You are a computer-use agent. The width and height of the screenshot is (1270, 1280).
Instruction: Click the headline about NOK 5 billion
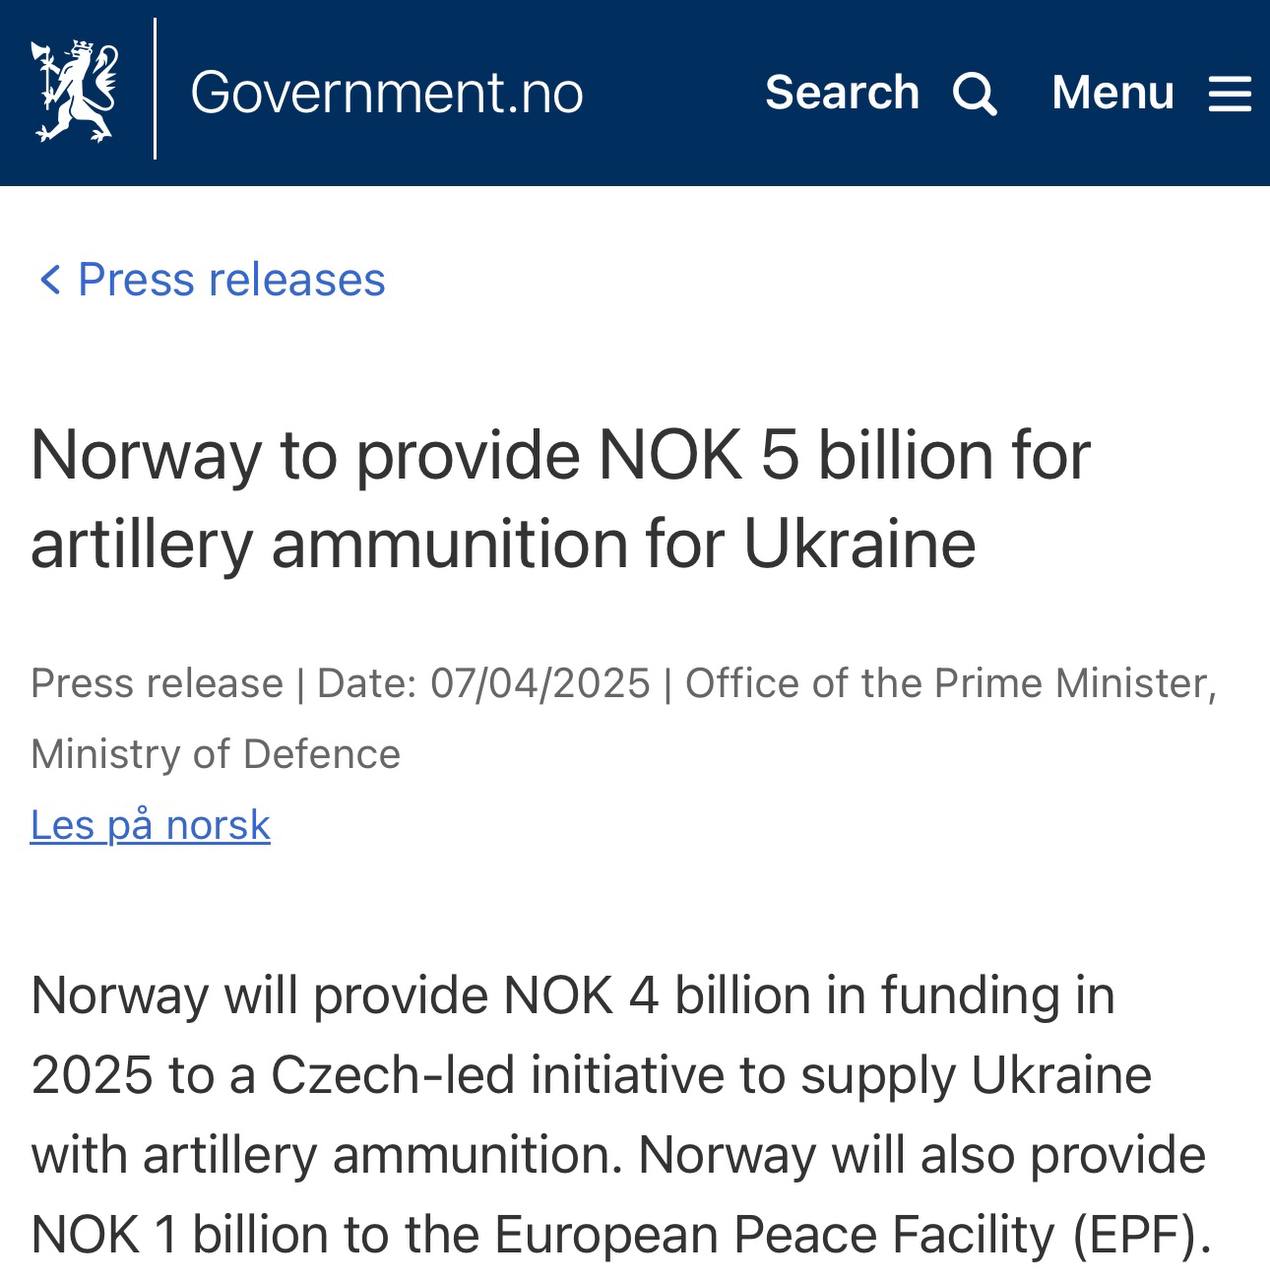tap(560, 498)
